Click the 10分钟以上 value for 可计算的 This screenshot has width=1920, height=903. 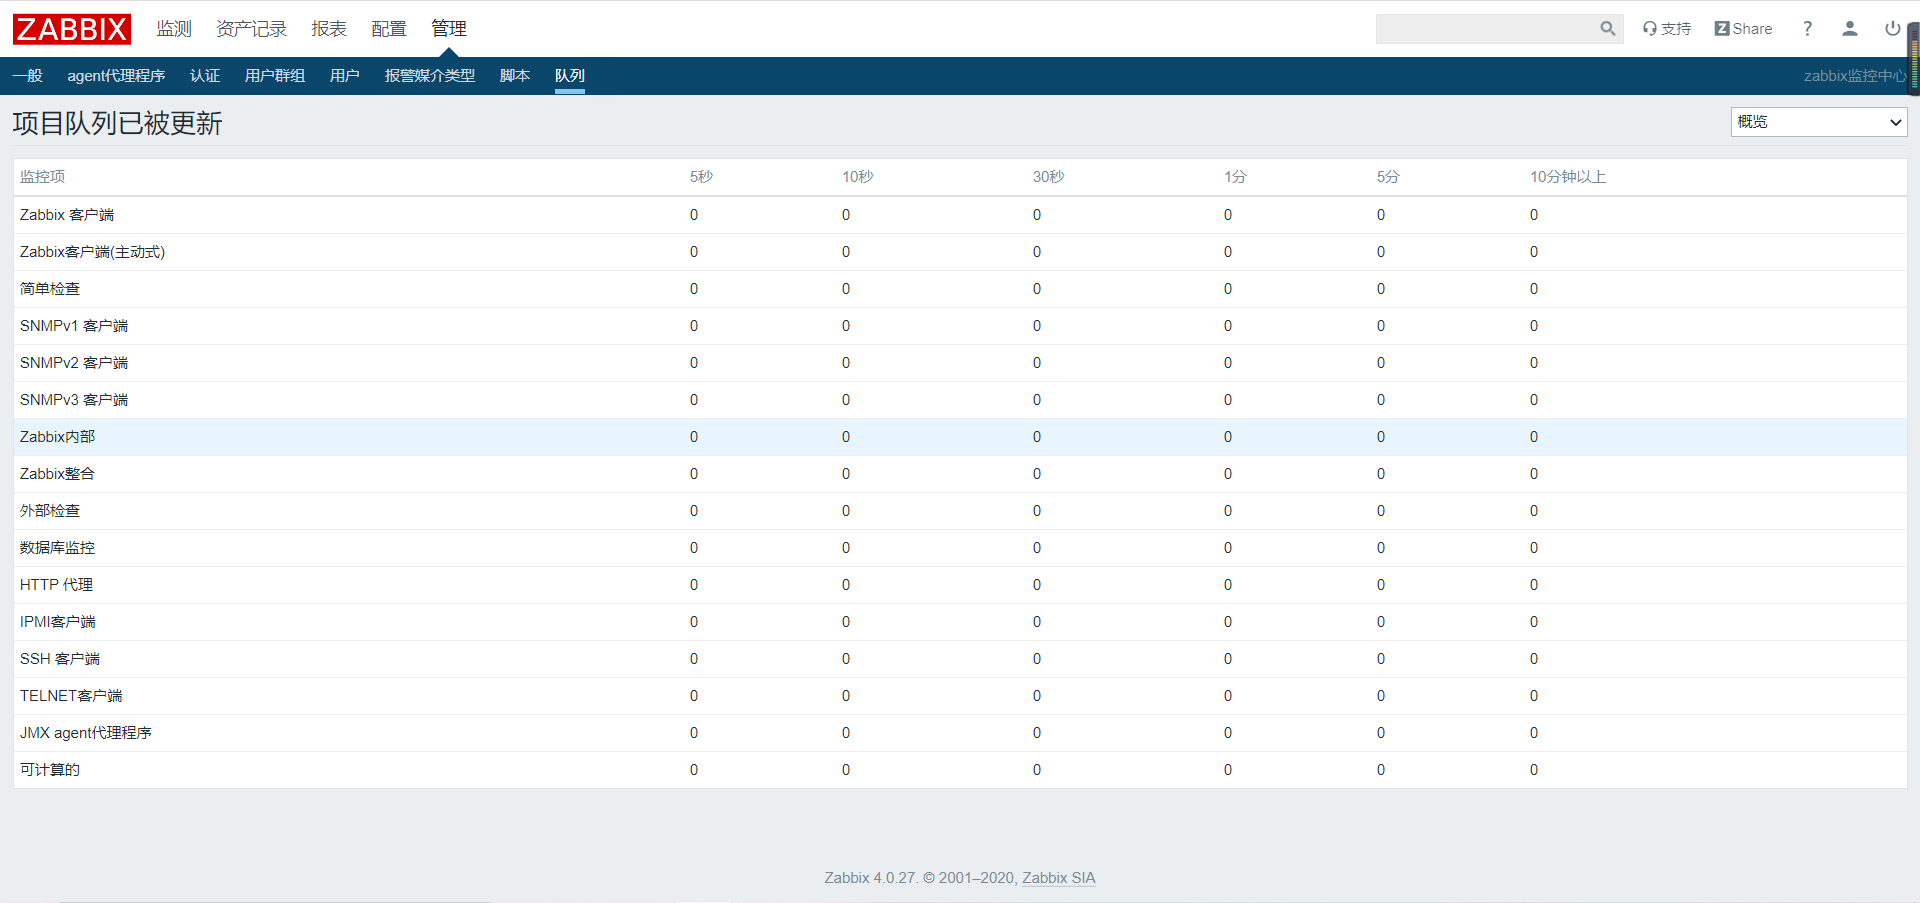1534,770
